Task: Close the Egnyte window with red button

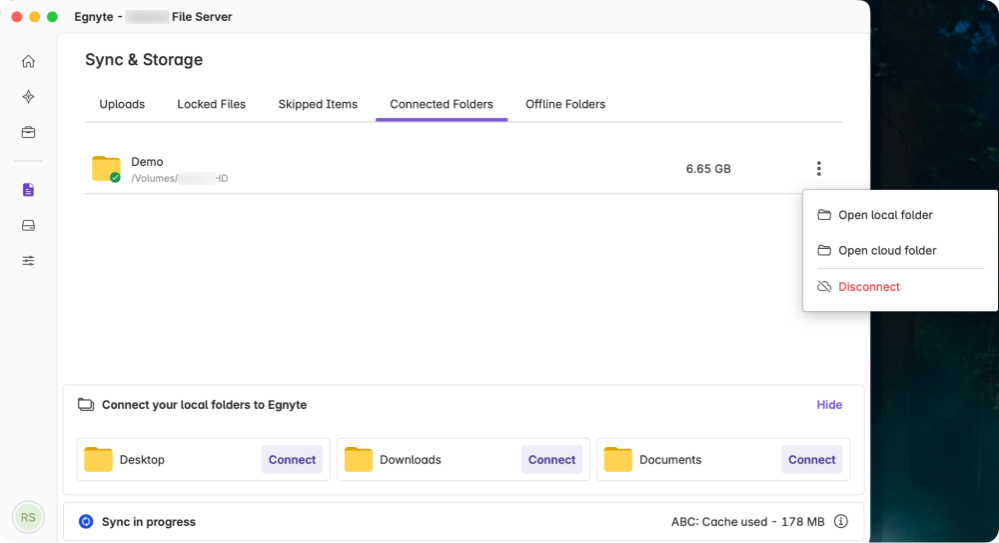Action: point(17,17)
